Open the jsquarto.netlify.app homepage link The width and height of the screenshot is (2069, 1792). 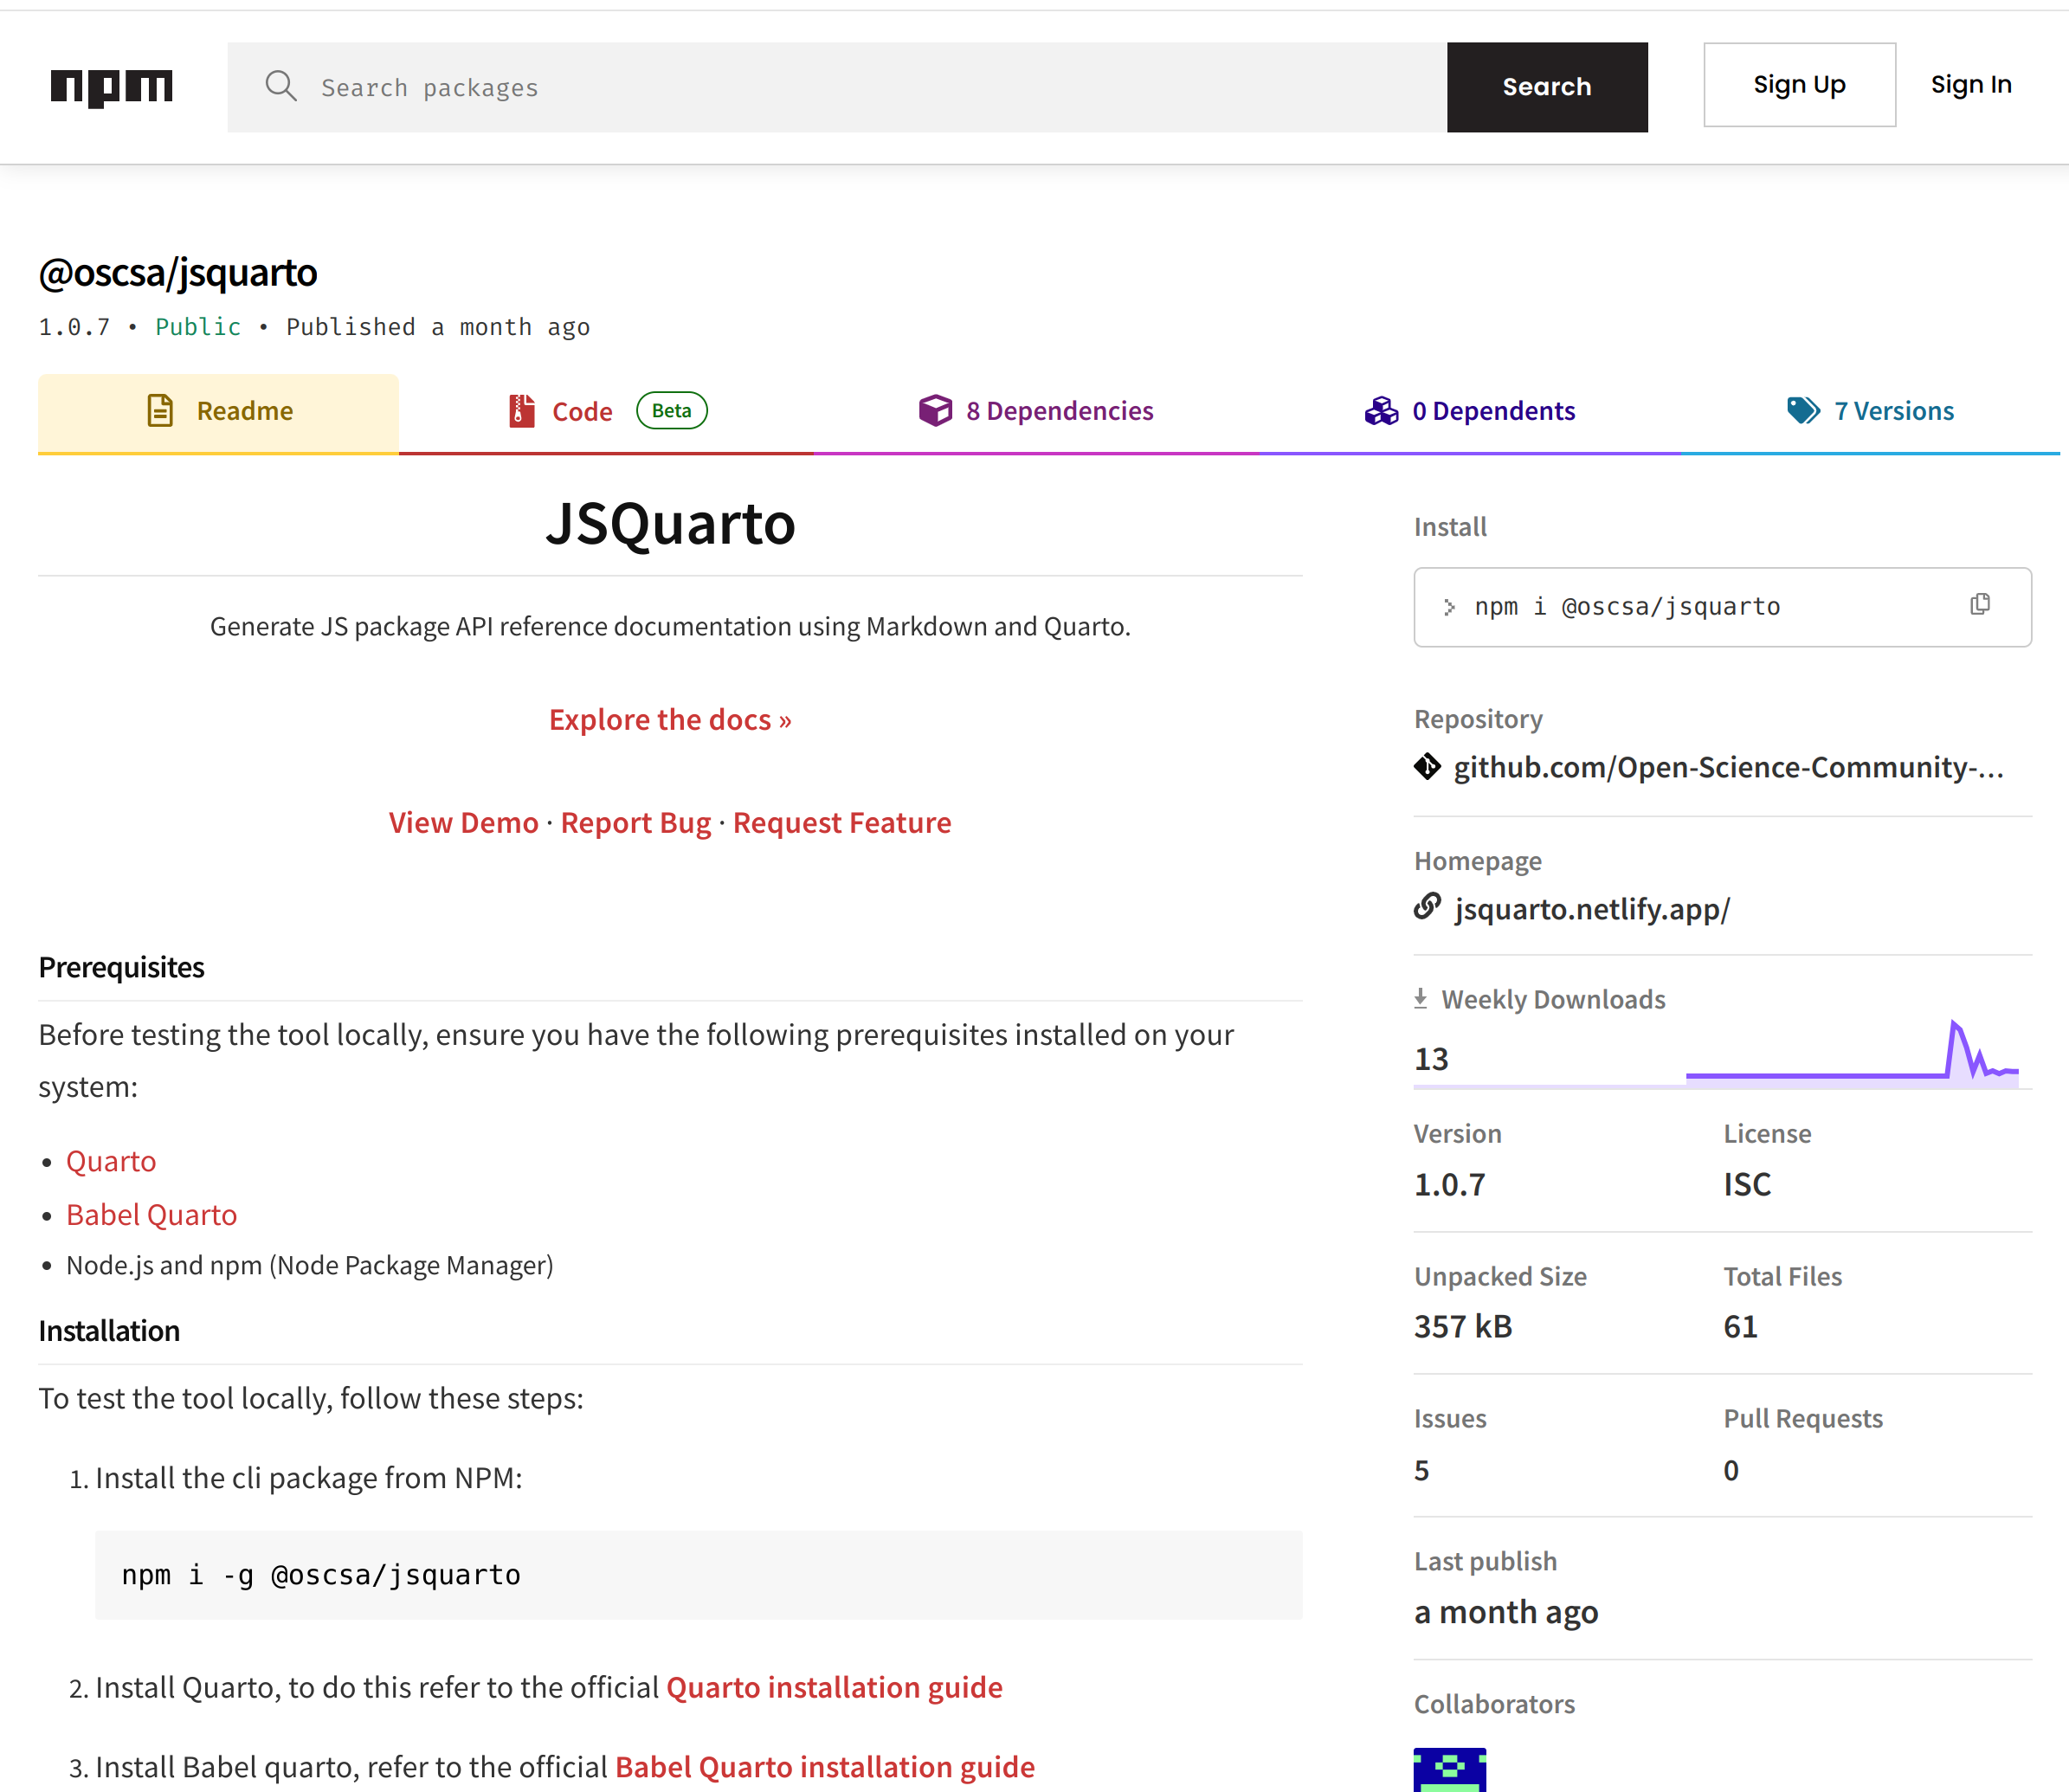[1592, 909]
